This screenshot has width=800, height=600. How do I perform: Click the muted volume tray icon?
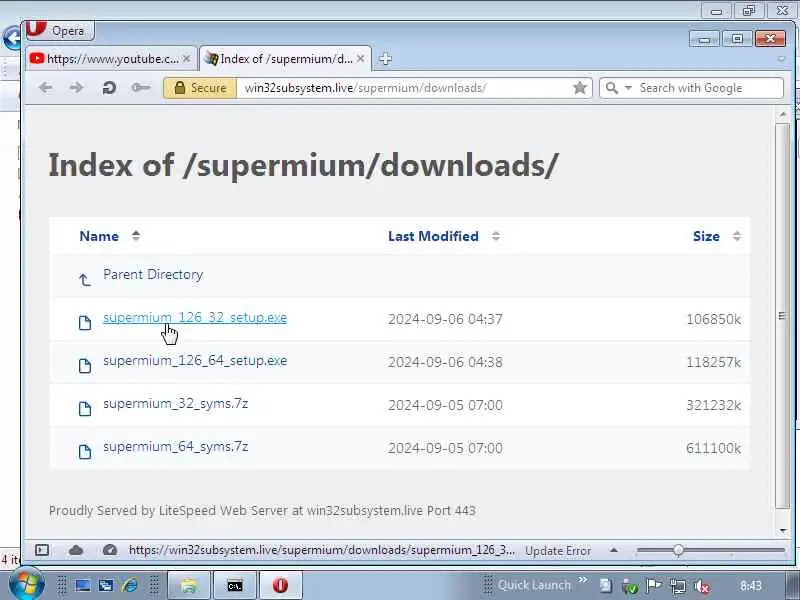click(x=703, y=587)
